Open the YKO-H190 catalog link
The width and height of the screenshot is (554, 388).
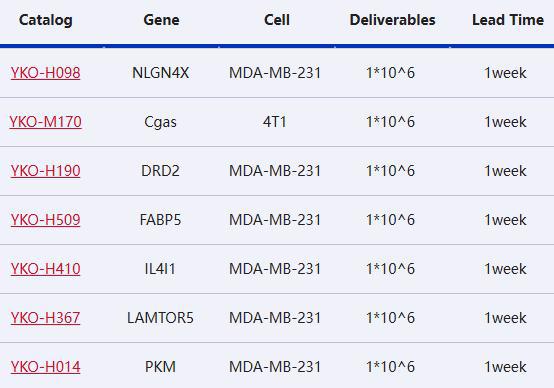point(46,171)
